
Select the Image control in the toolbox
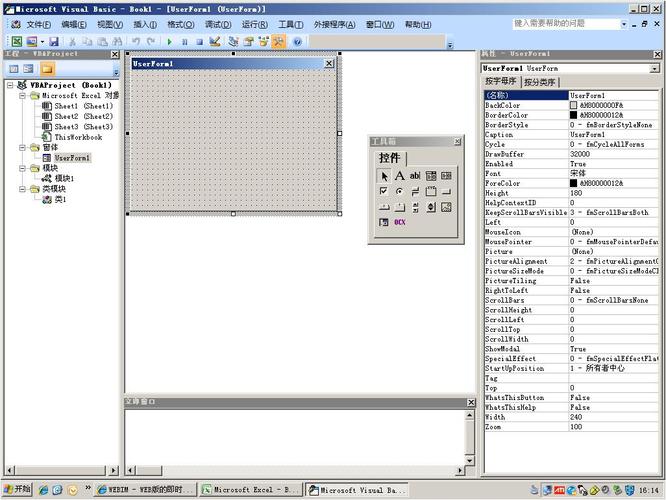(446, 207)
